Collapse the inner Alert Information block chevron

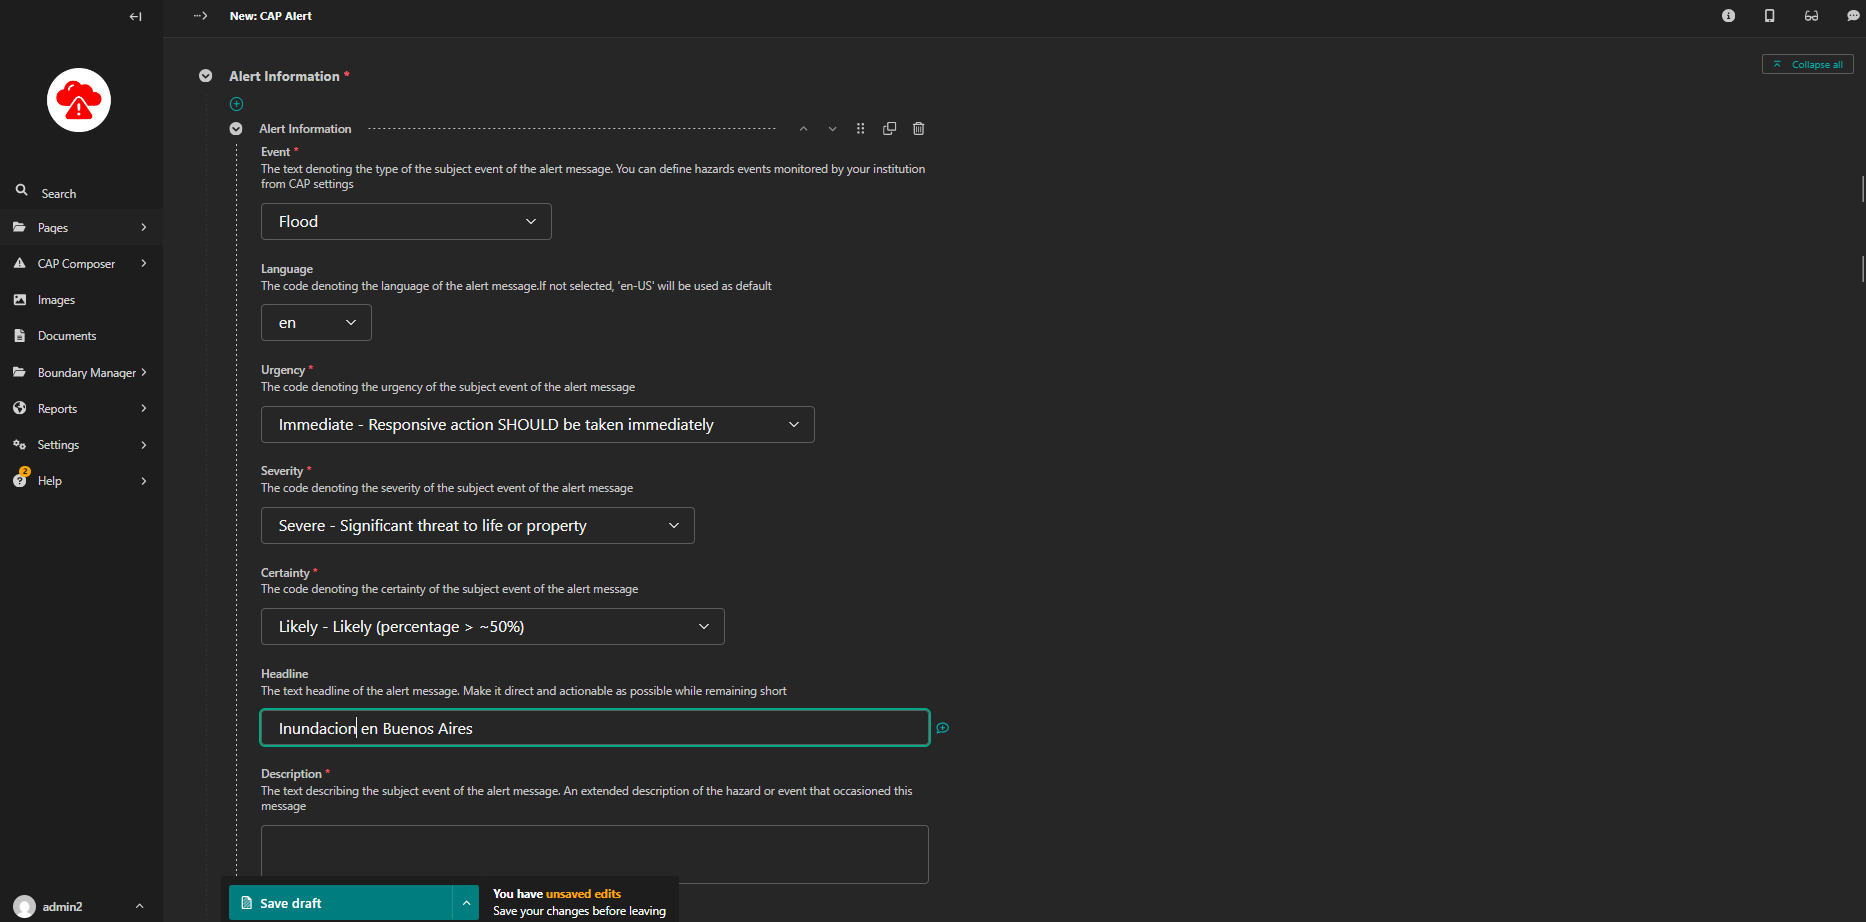(236, 129)
